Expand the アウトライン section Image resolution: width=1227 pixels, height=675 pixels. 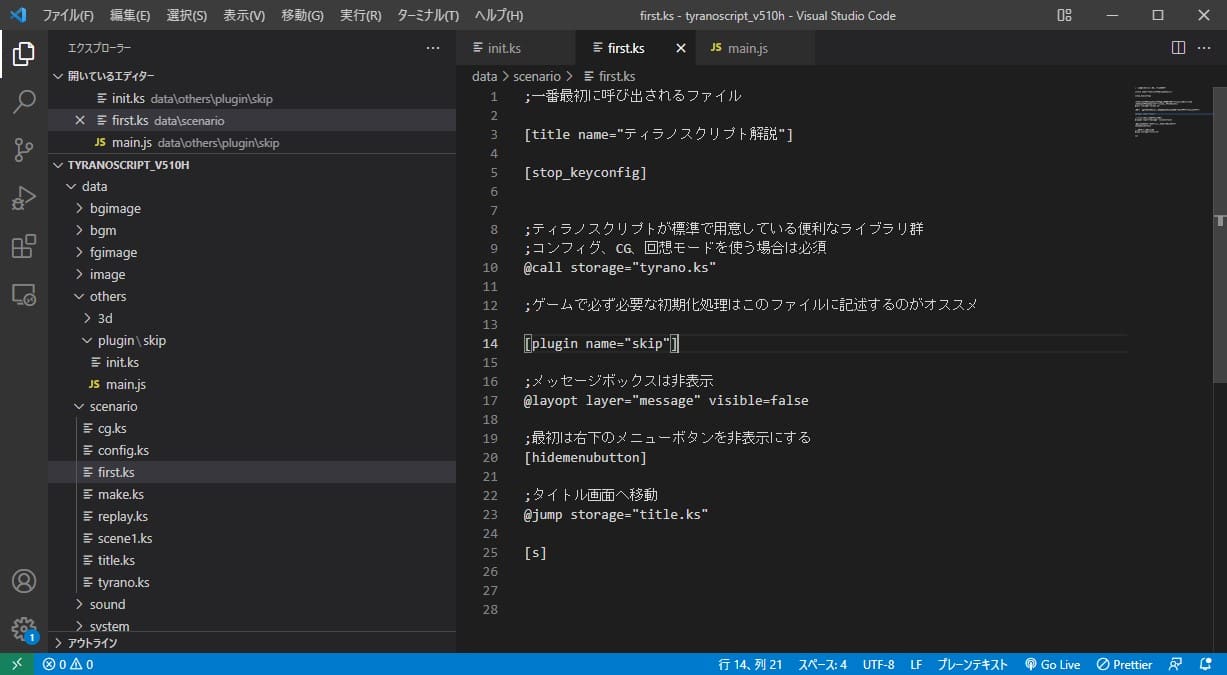92,643
